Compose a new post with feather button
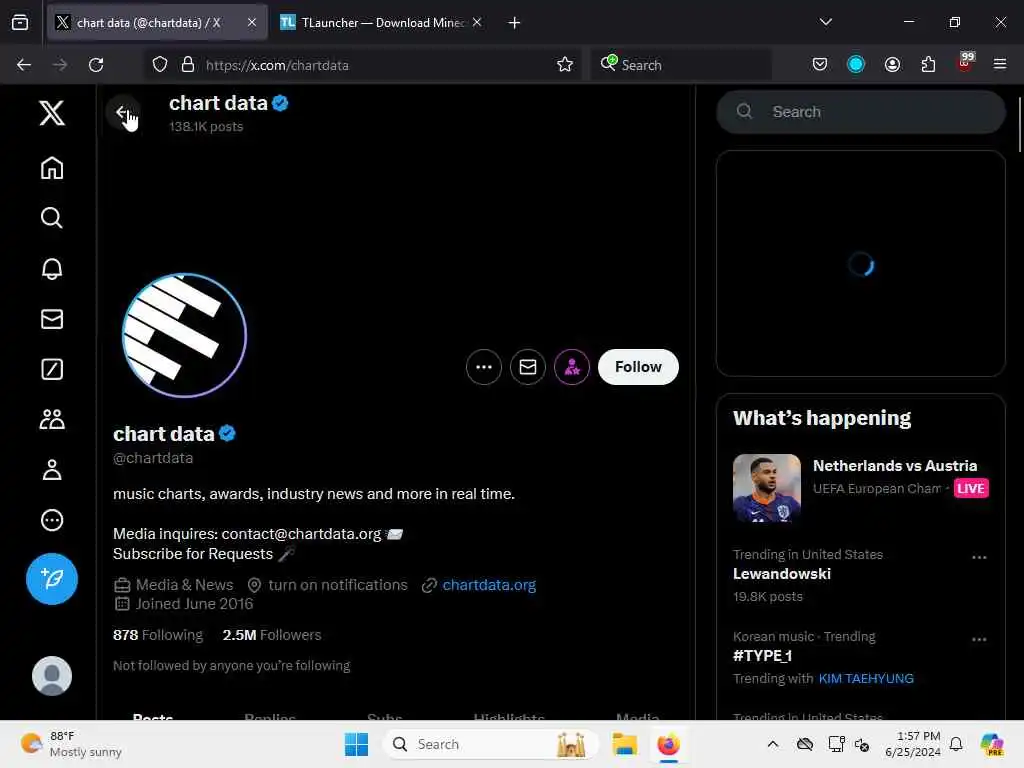This screenshot has height=768, width=1024. (52, 579)
